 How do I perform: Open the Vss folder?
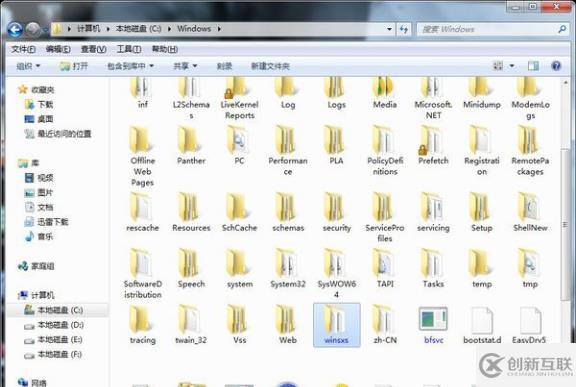tap(240, 325)
